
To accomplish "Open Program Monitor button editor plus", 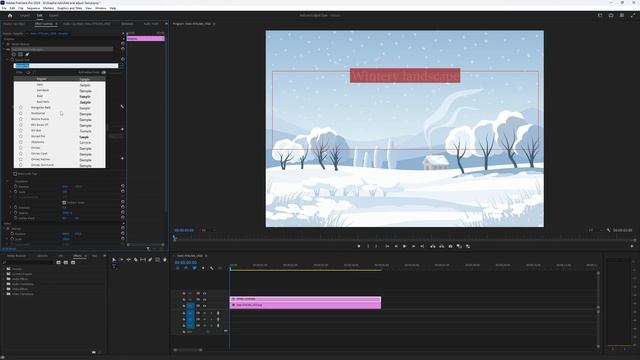I will point(632,246).
